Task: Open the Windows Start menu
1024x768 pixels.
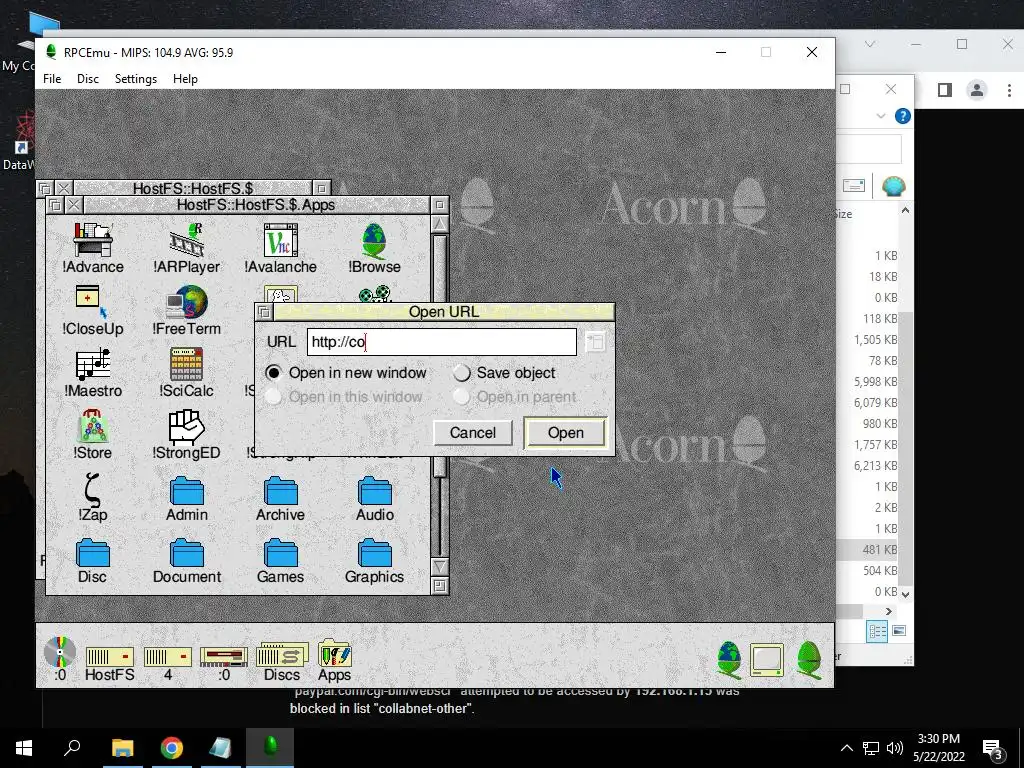Action: point(24,748)
